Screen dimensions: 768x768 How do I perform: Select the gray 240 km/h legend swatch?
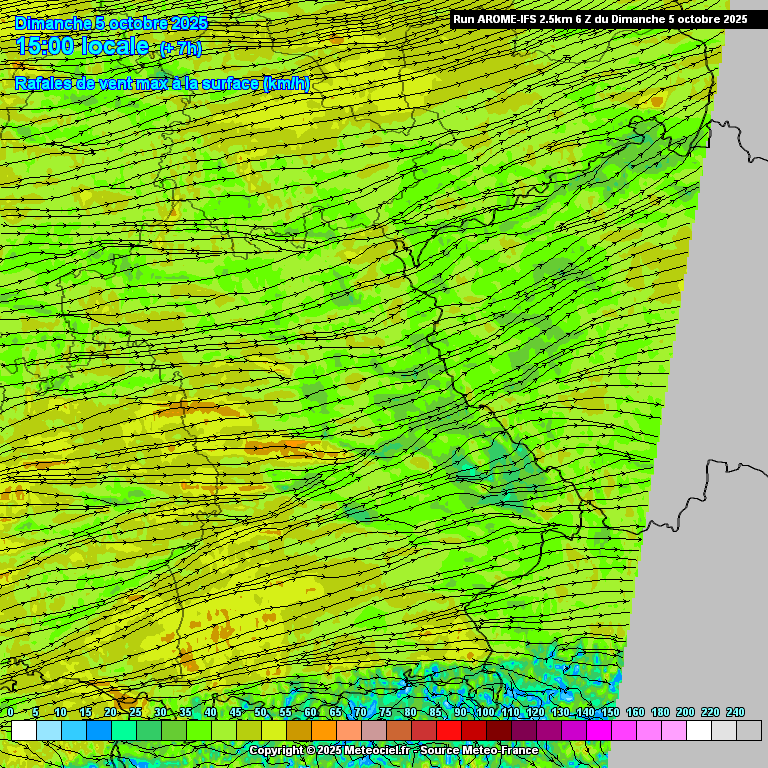click(x=749, y=731)
